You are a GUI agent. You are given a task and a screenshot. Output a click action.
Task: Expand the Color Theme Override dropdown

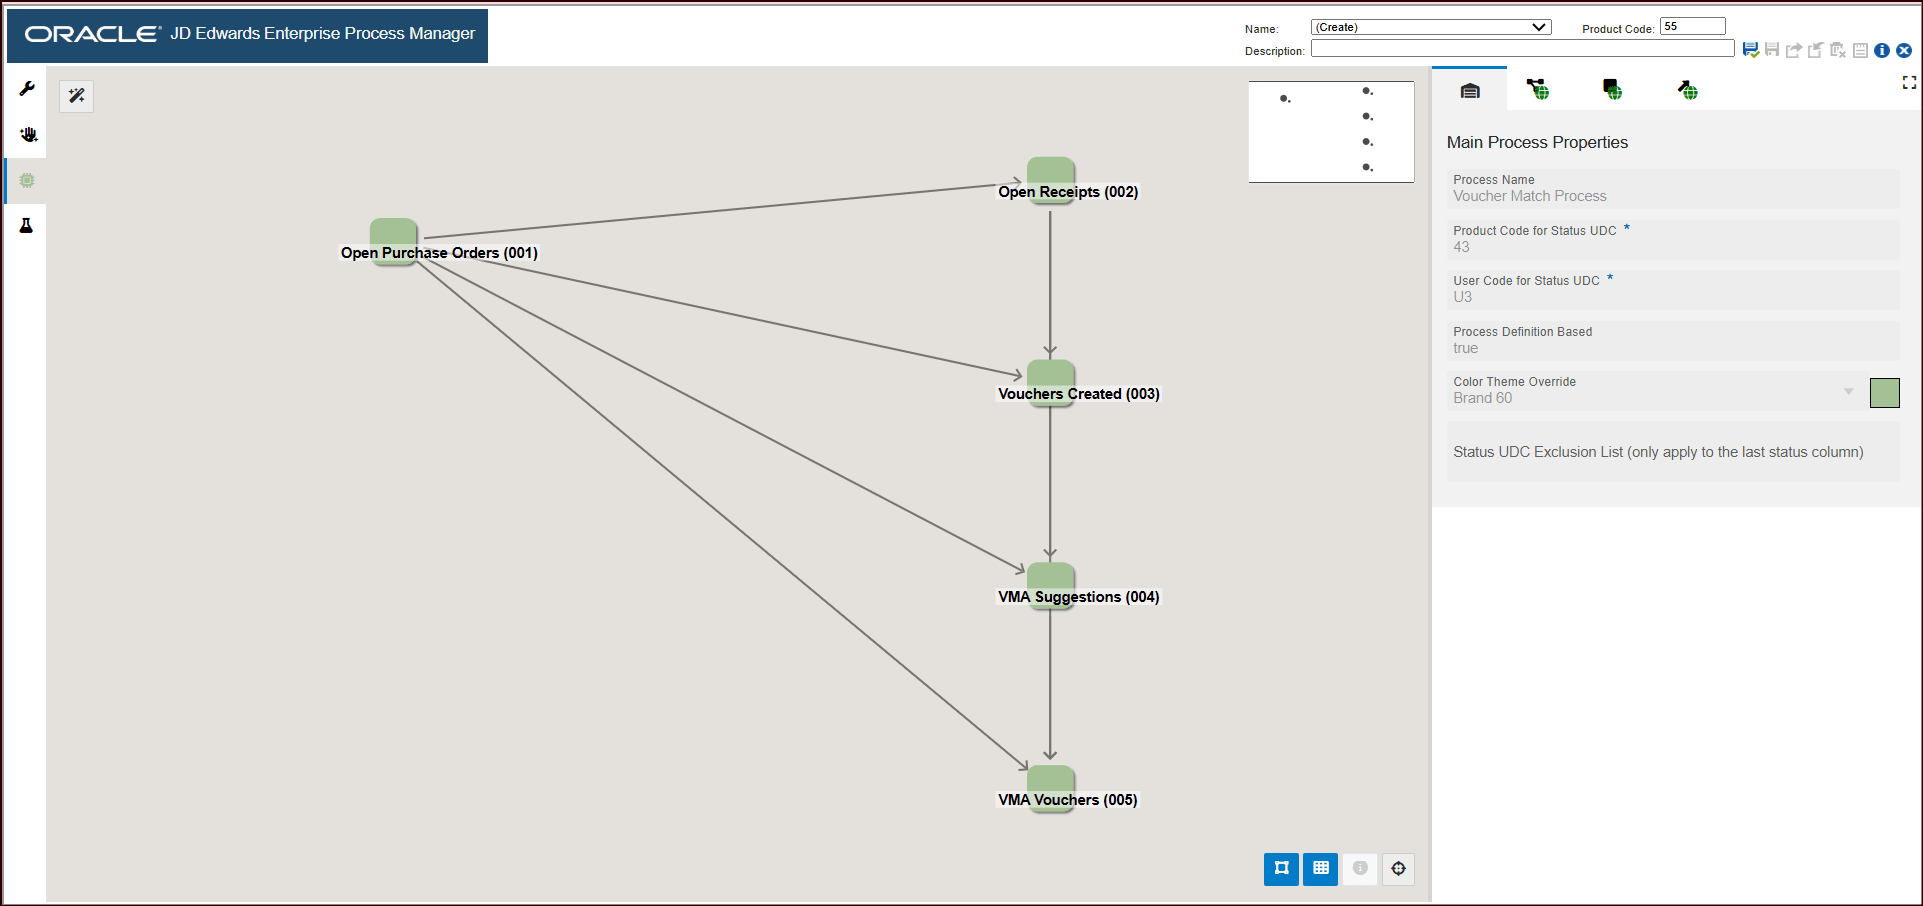[1849, 391]
